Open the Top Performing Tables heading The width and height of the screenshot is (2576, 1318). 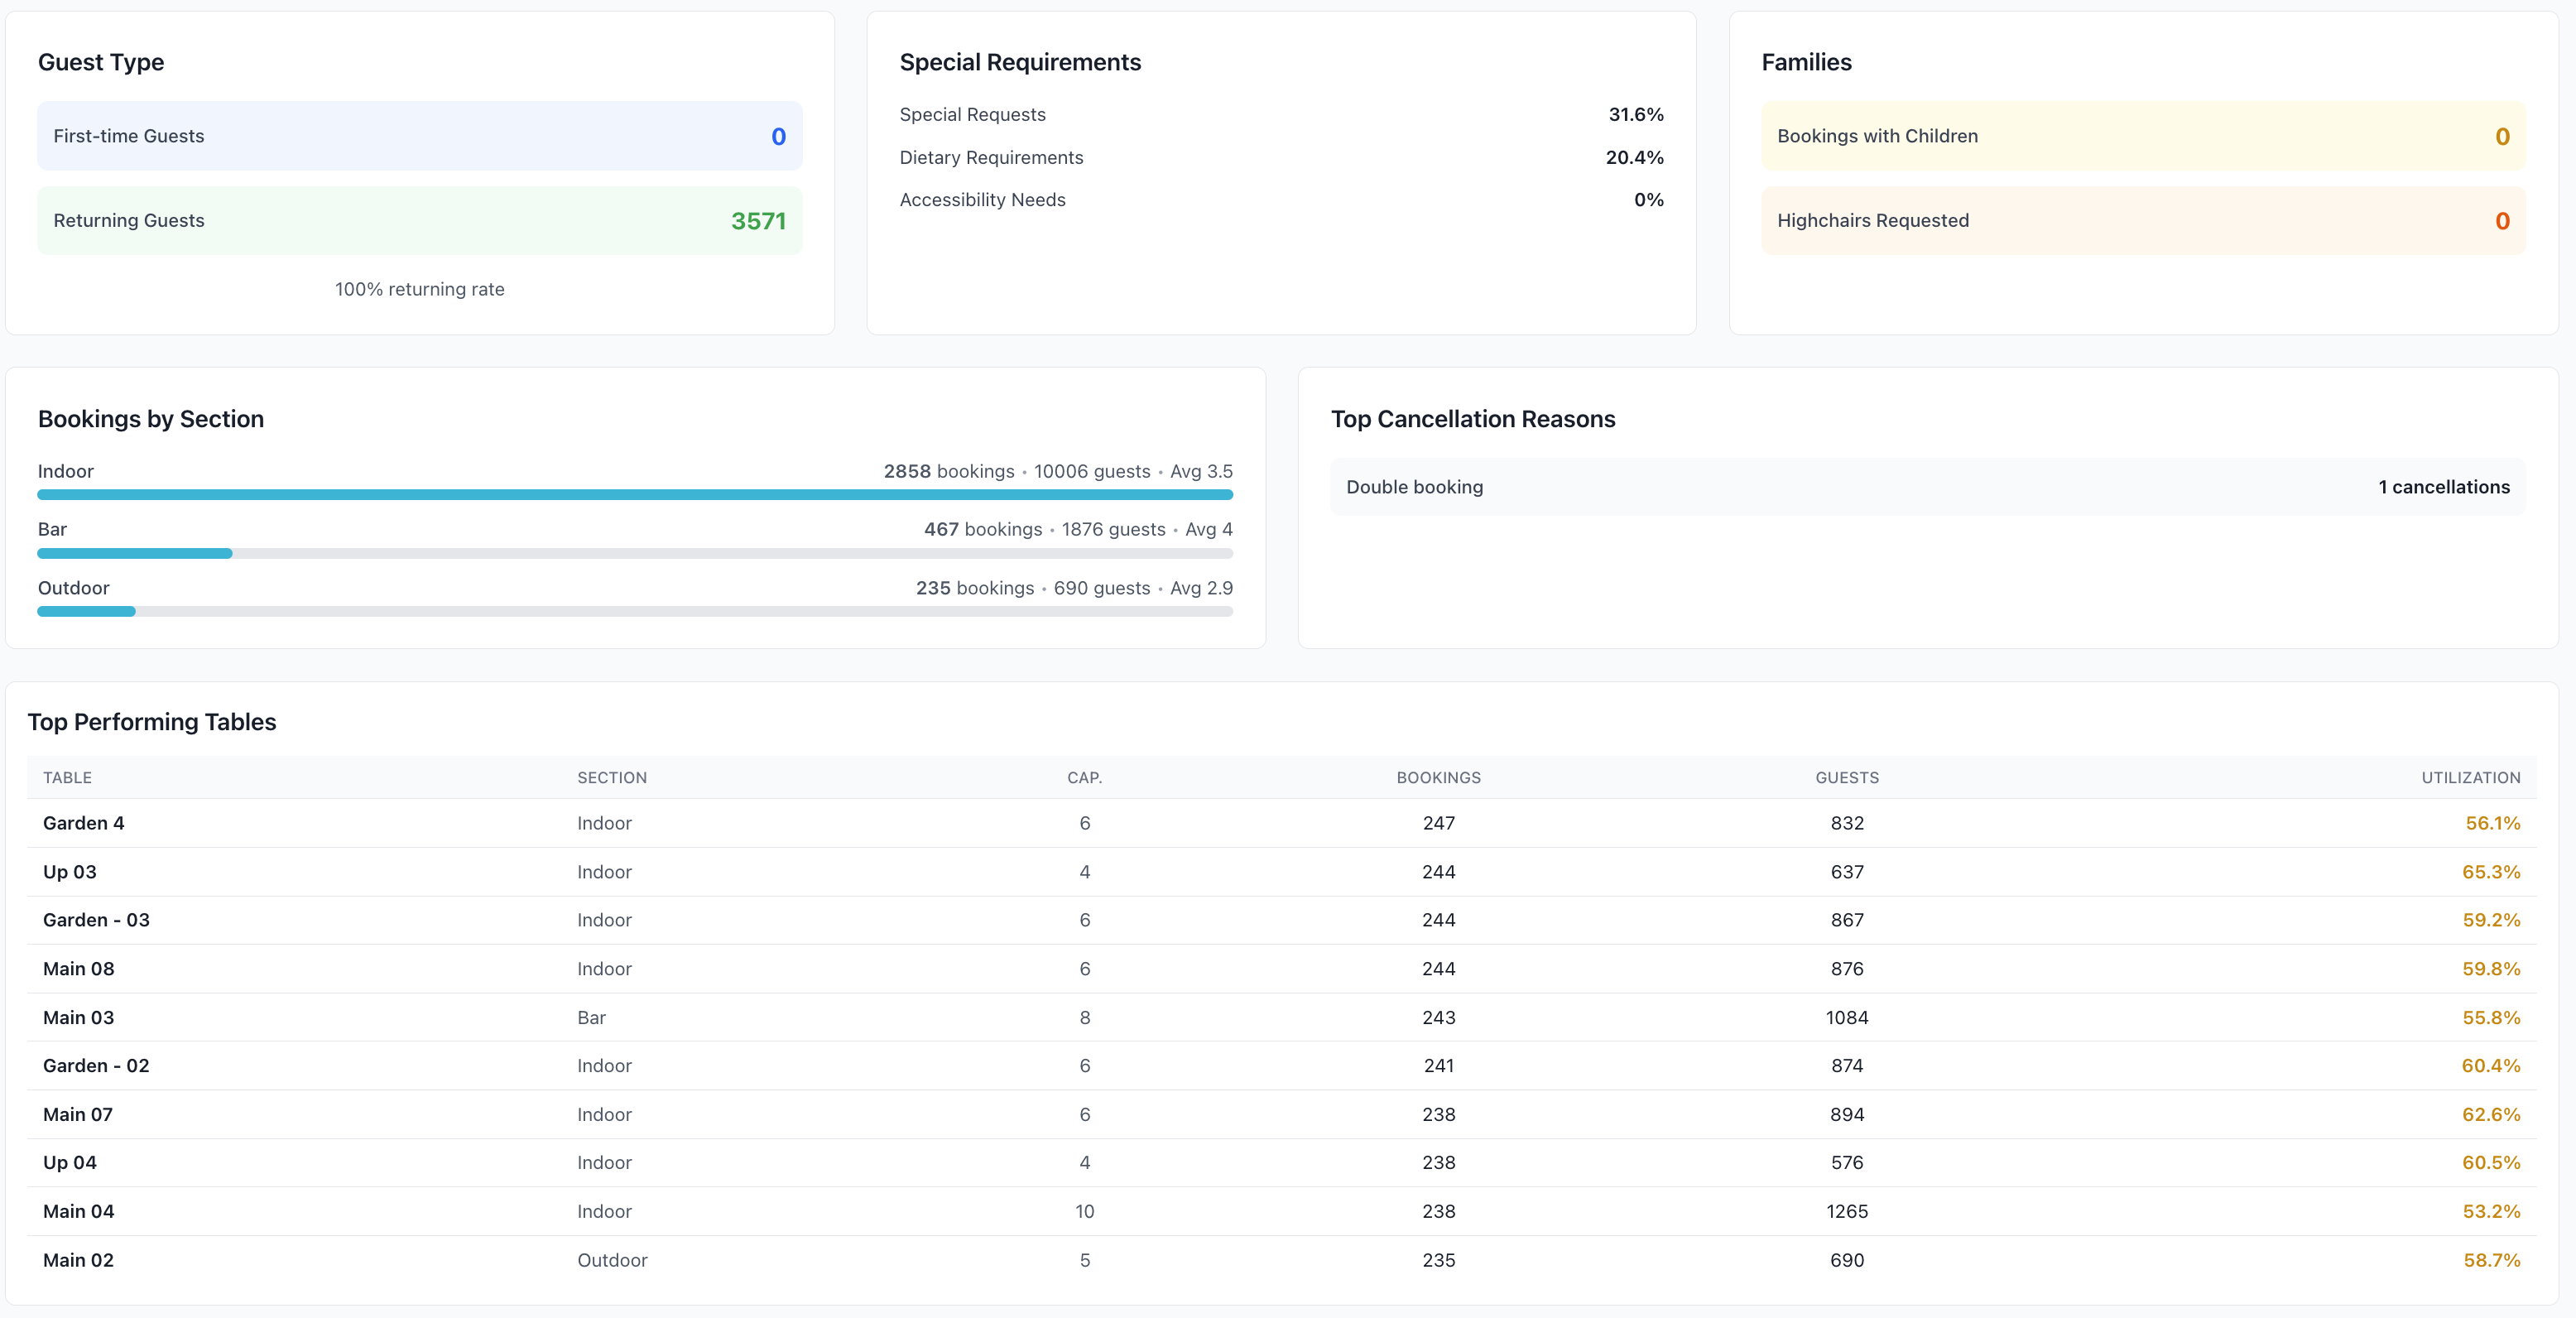coord(152,721)
